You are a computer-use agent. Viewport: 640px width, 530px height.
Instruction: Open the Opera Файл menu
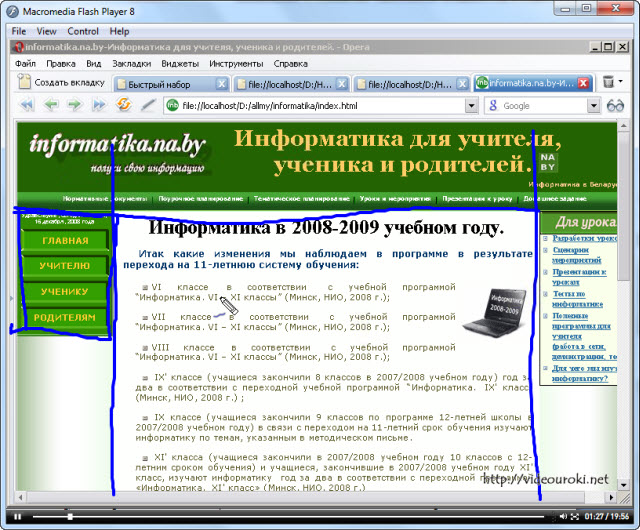pyautogui.click(x=25, y=64)
